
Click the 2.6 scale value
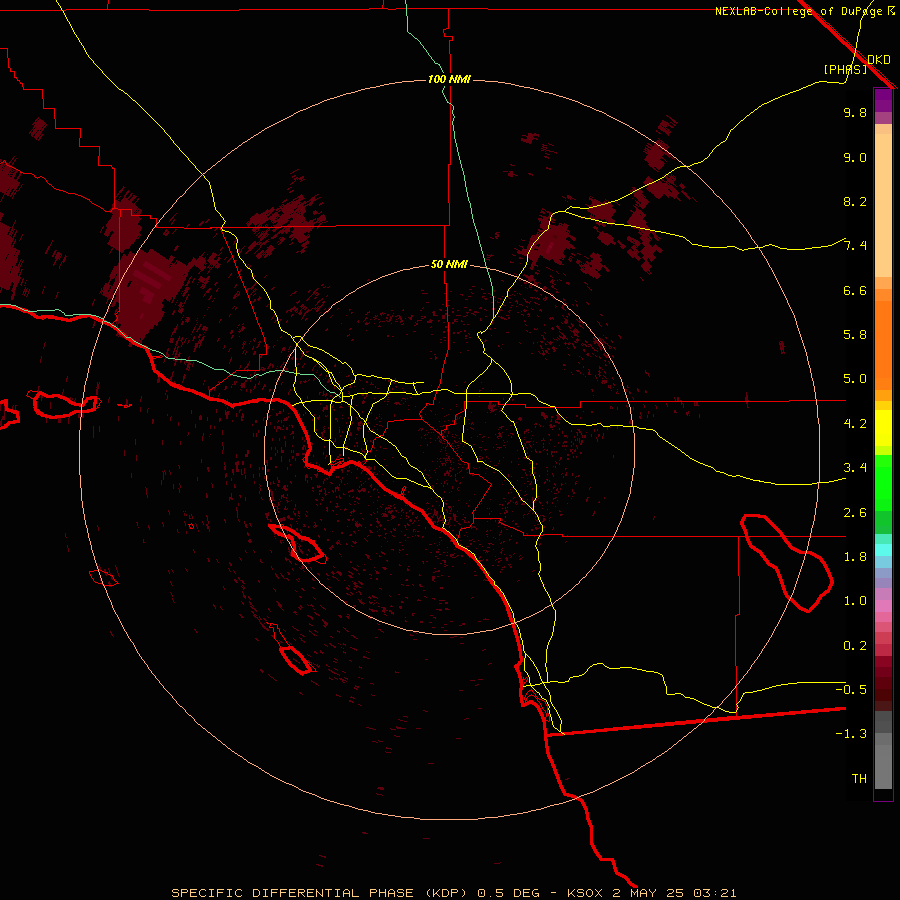click(855, 513)
